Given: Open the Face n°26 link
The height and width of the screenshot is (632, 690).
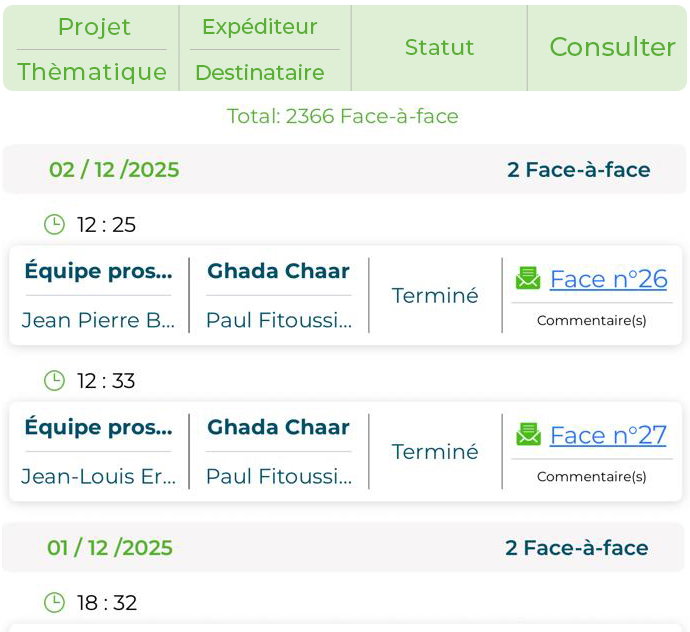Looking at the screenshot, I should point(608,279).
